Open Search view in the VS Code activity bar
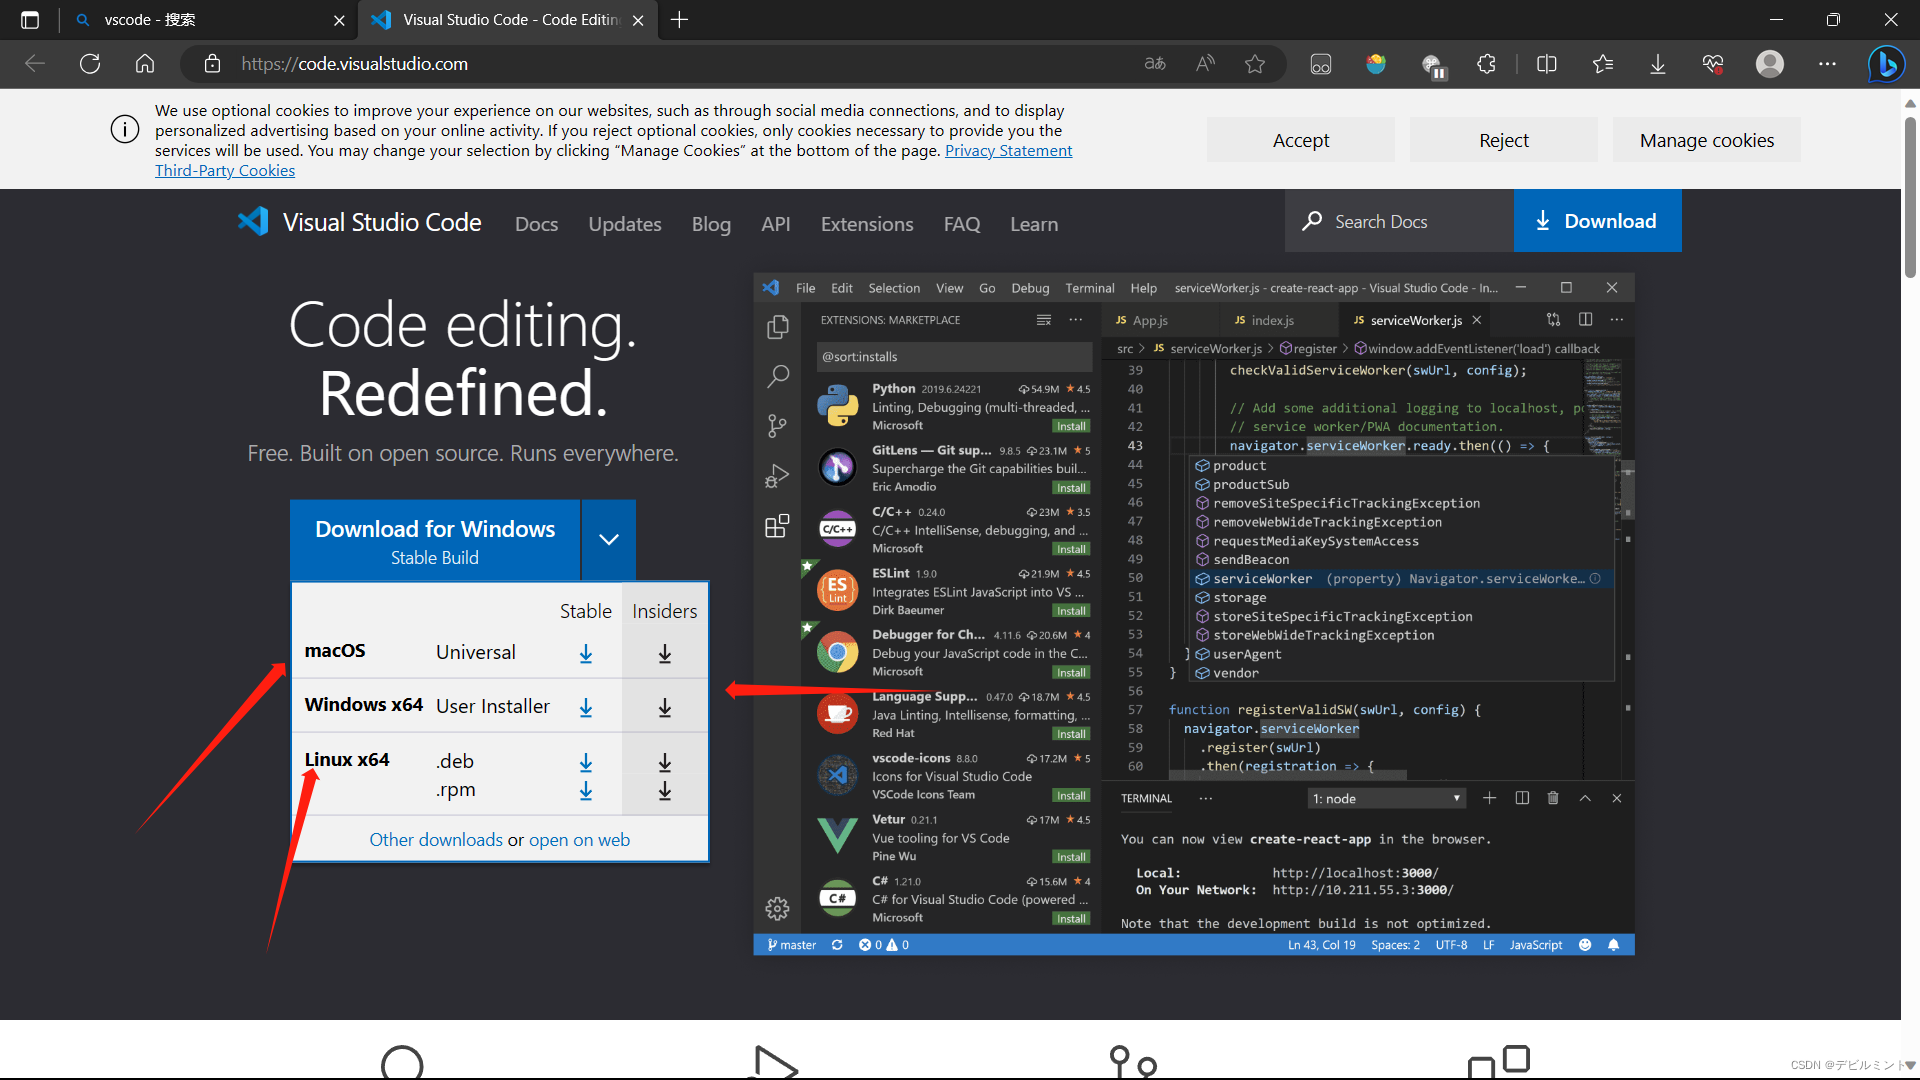 coord(777,376)
